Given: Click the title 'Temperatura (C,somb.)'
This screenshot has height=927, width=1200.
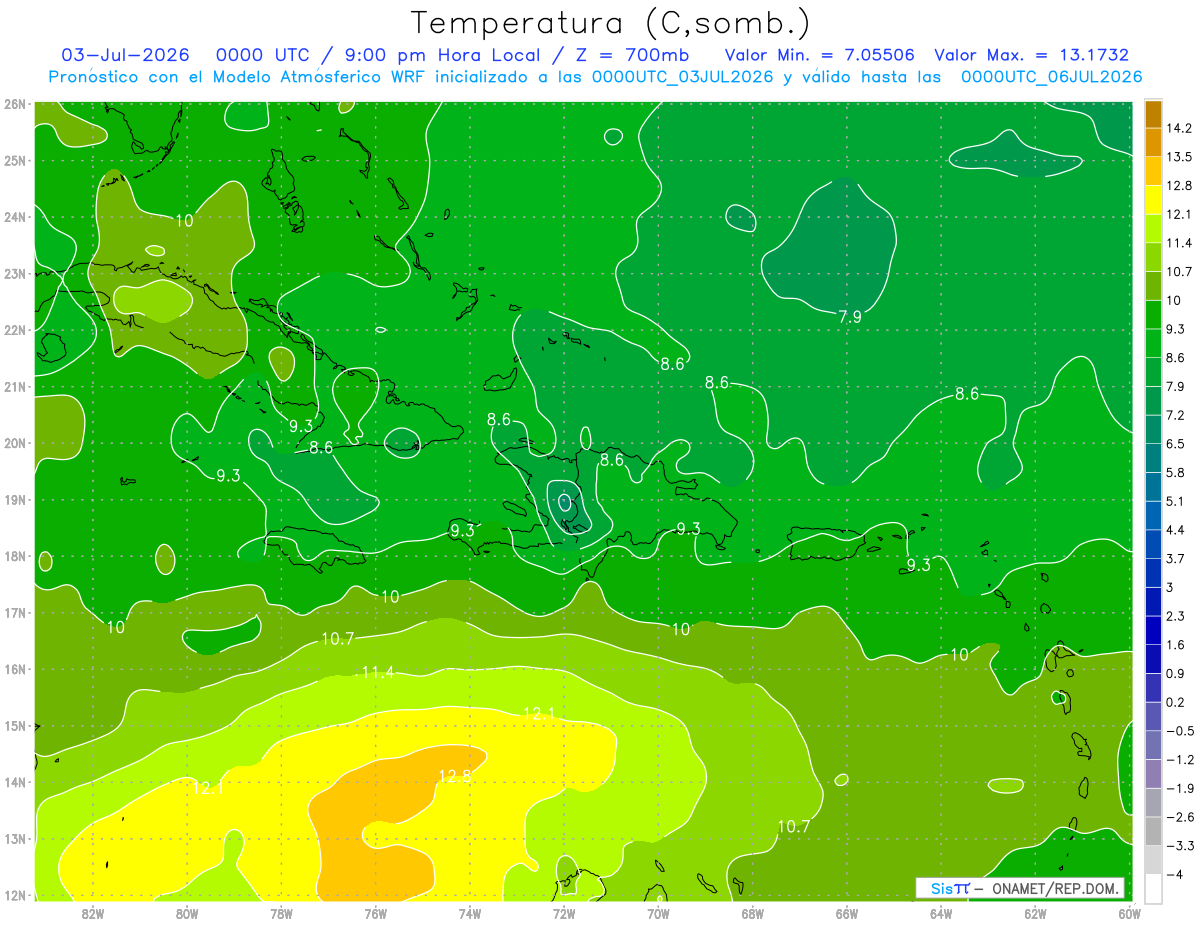Looking at the screenshot, I should (611, 23).
